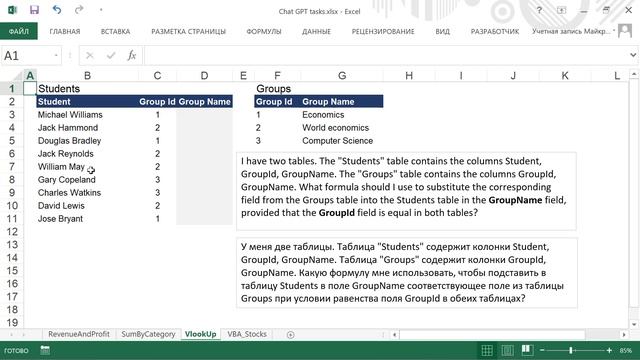Click into the formula bar
The height and width of the screenshot is (360, 640).
tap(385, 56)
